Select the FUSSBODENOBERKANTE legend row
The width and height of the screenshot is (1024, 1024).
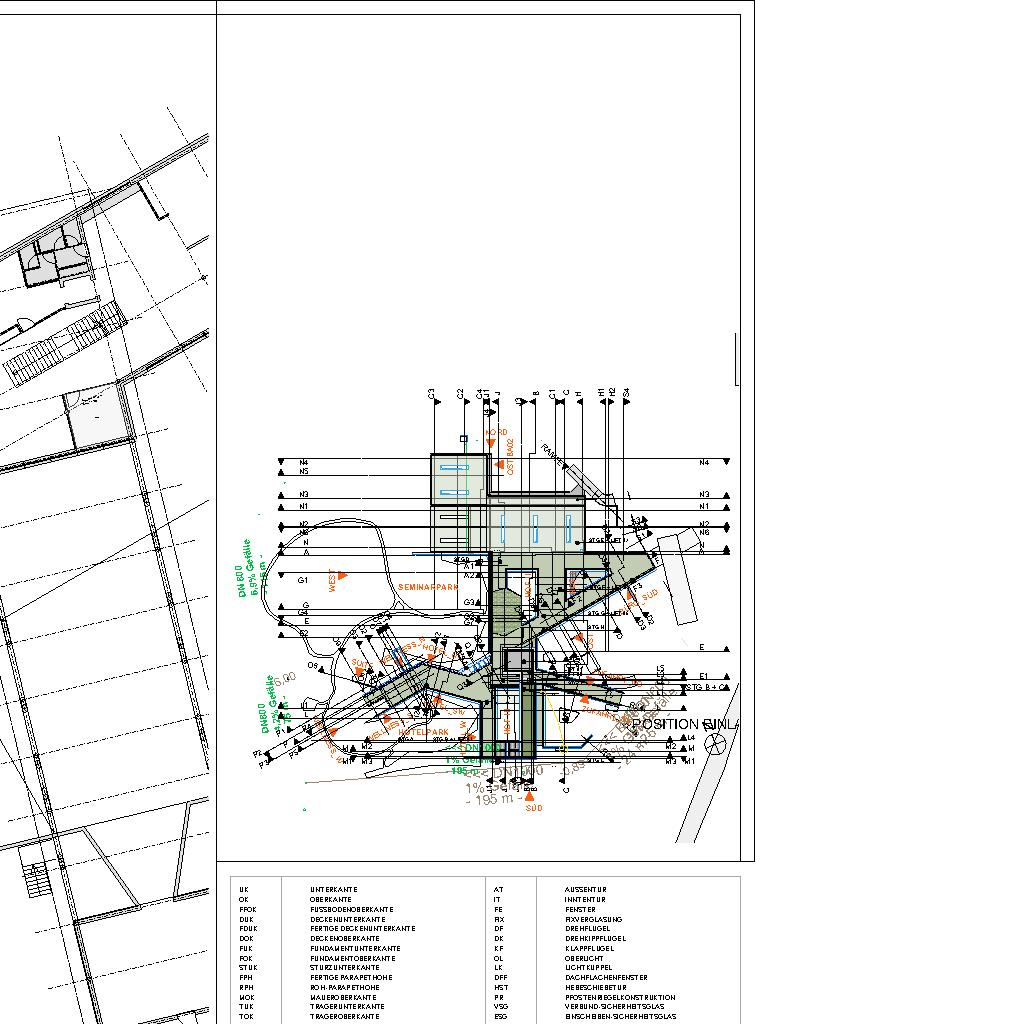[x=350, y=909]
